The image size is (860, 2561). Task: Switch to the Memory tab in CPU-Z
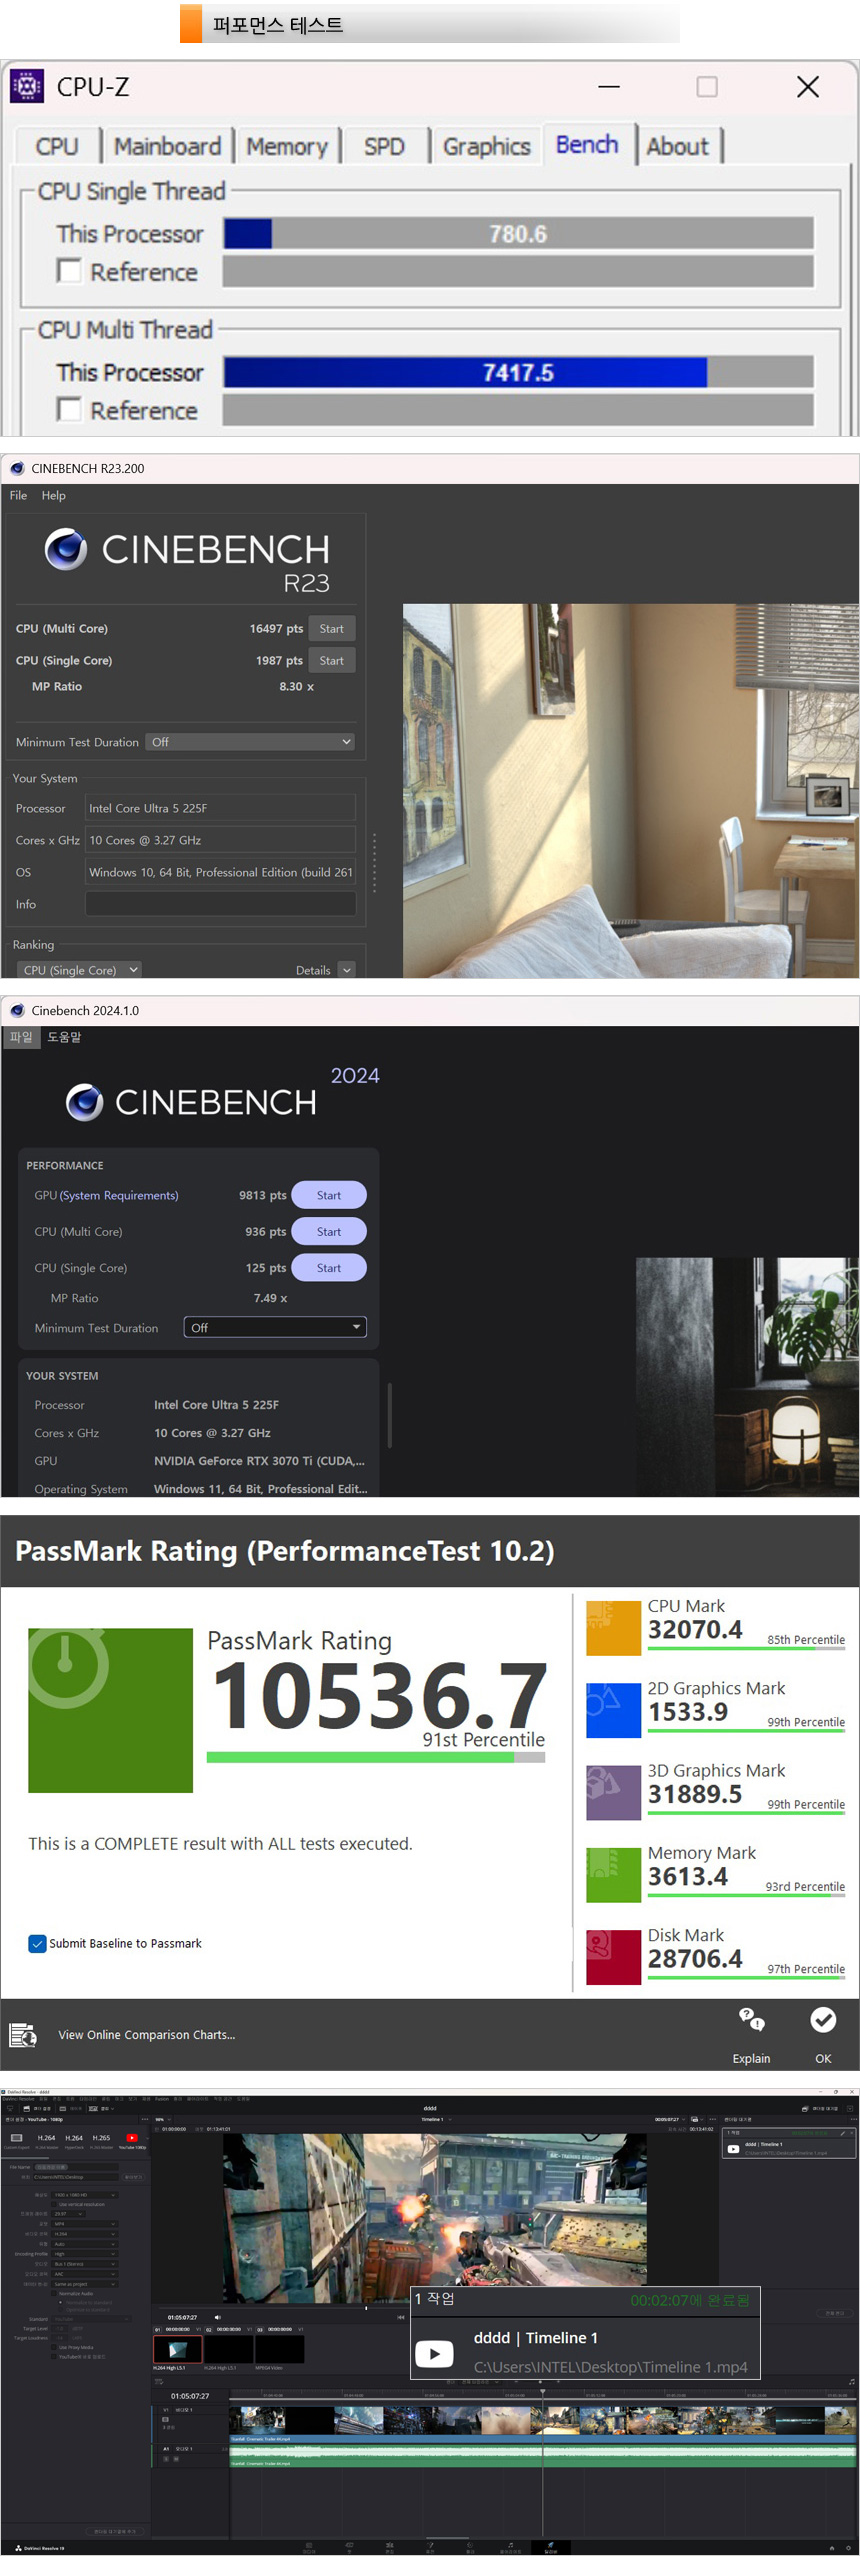287,147
